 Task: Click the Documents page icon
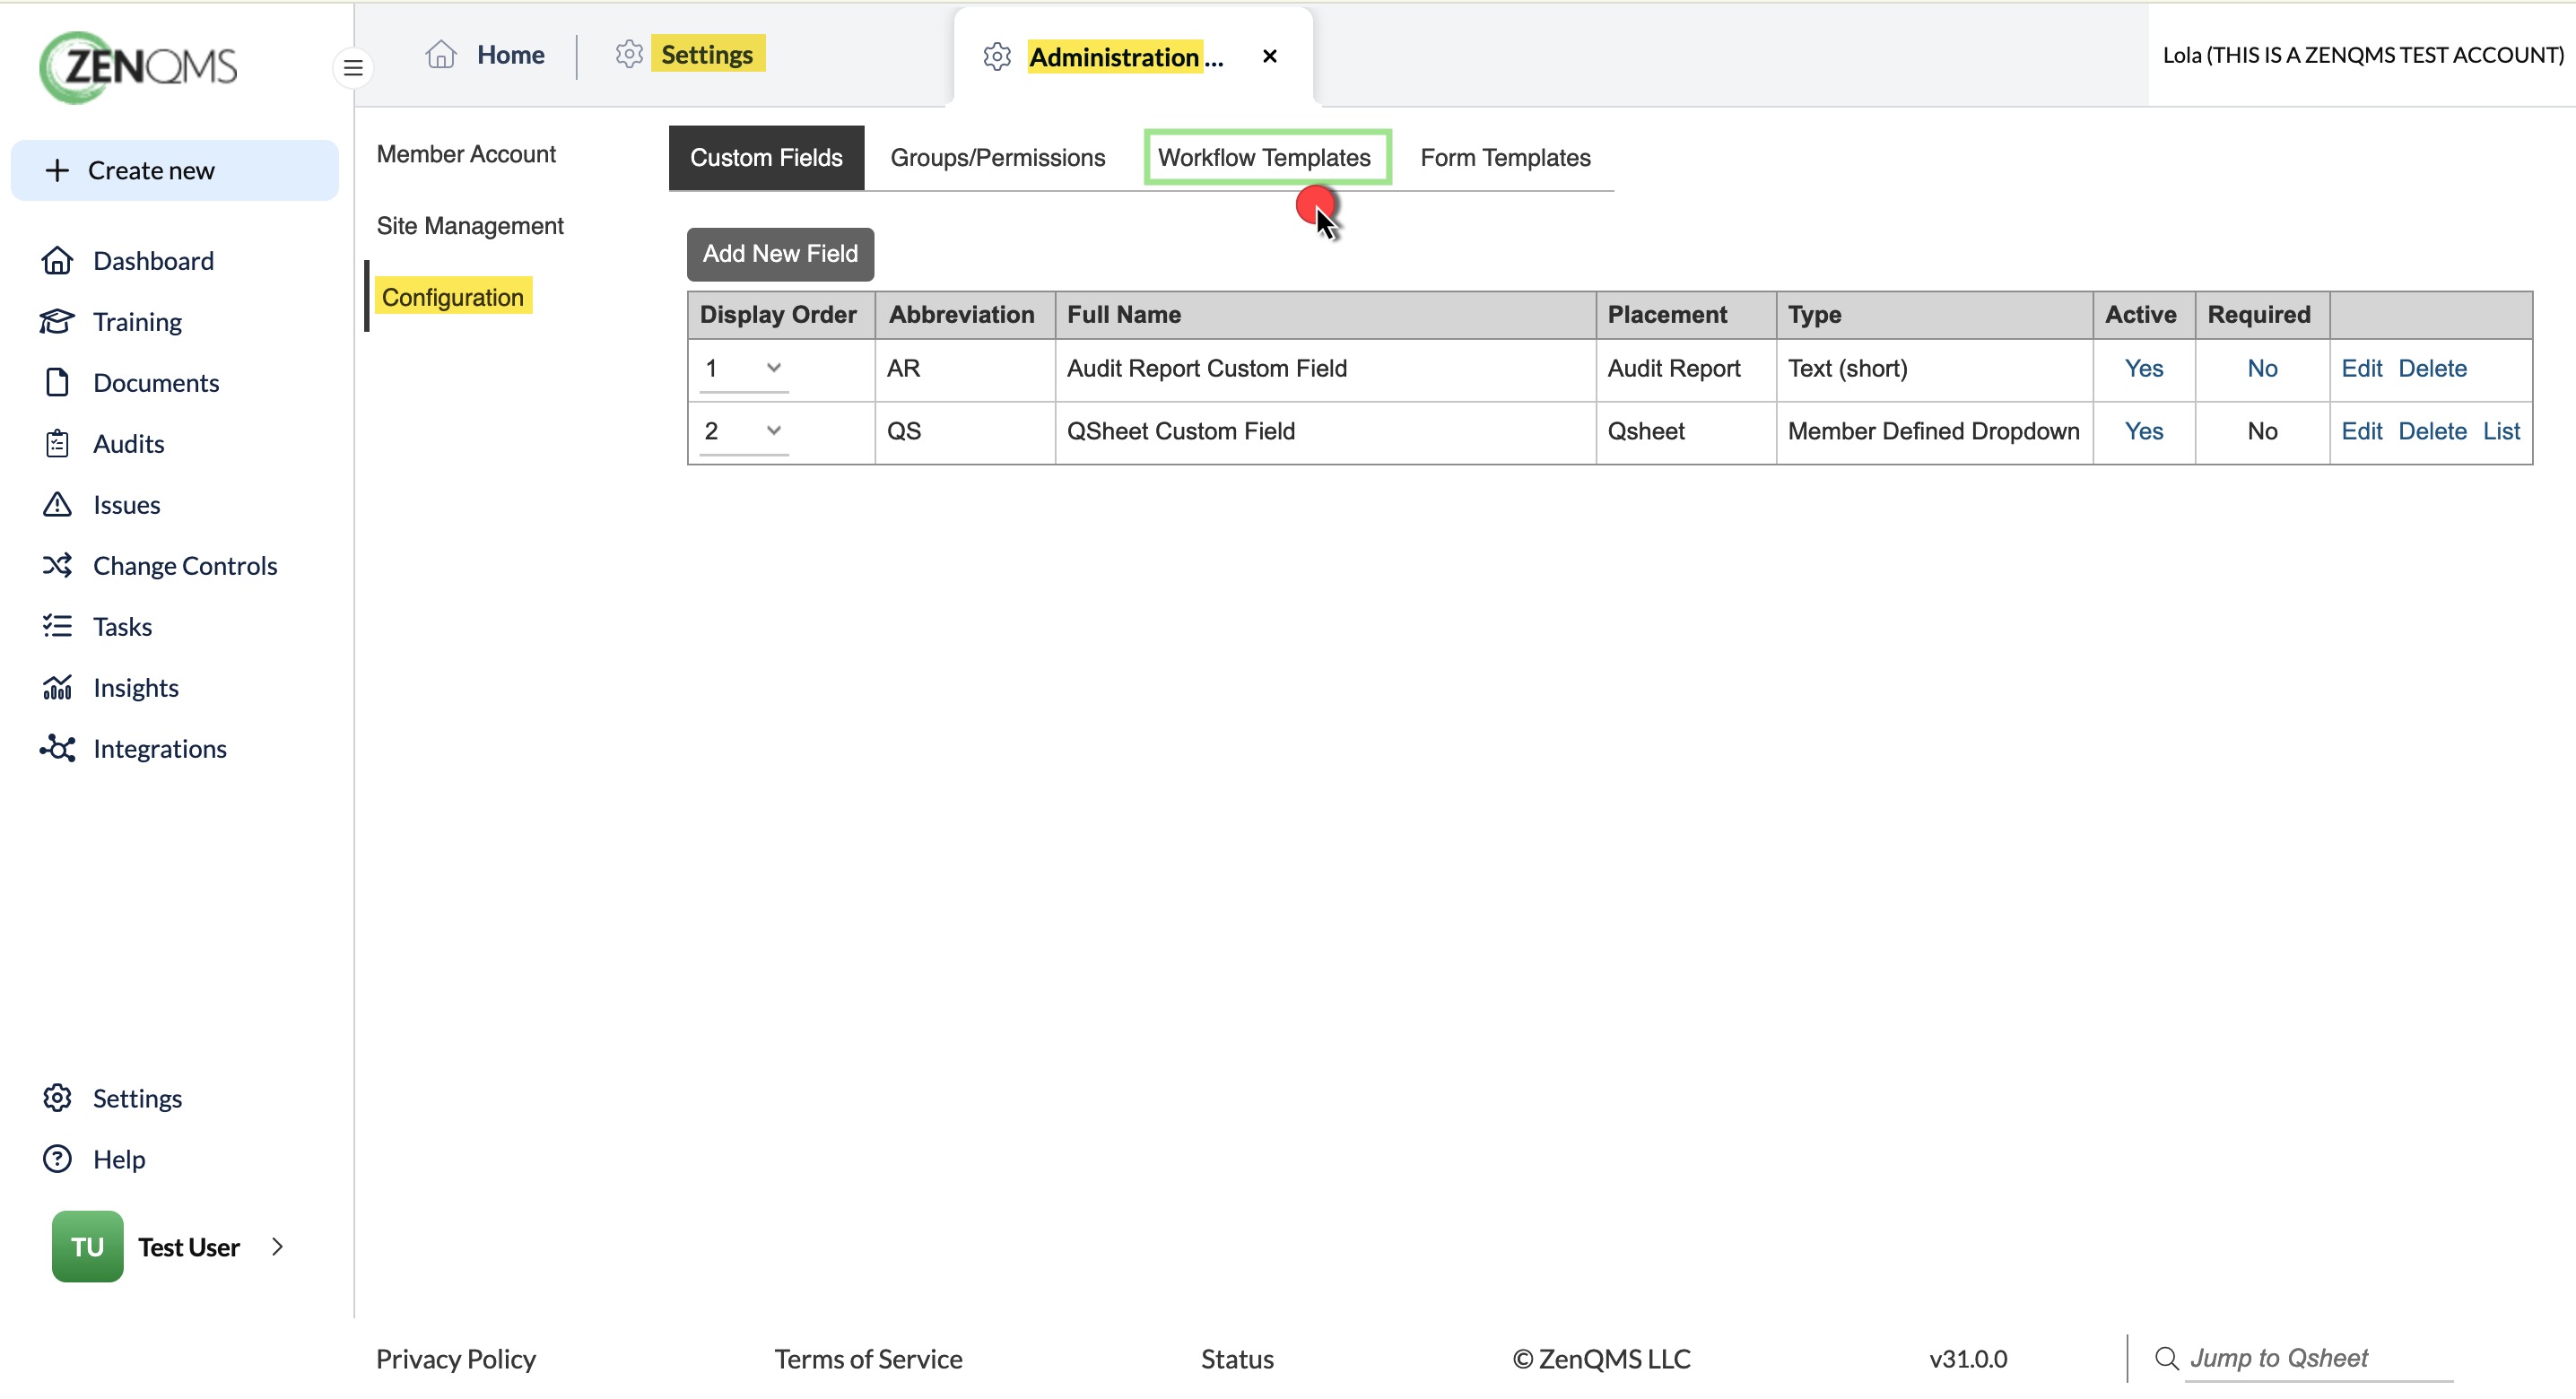57,383
